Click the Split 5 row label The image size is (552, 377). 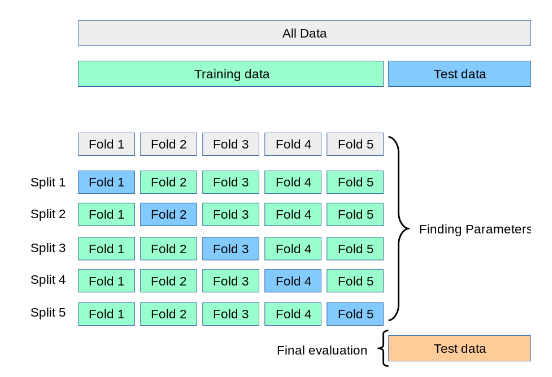(x=48, y=313)
